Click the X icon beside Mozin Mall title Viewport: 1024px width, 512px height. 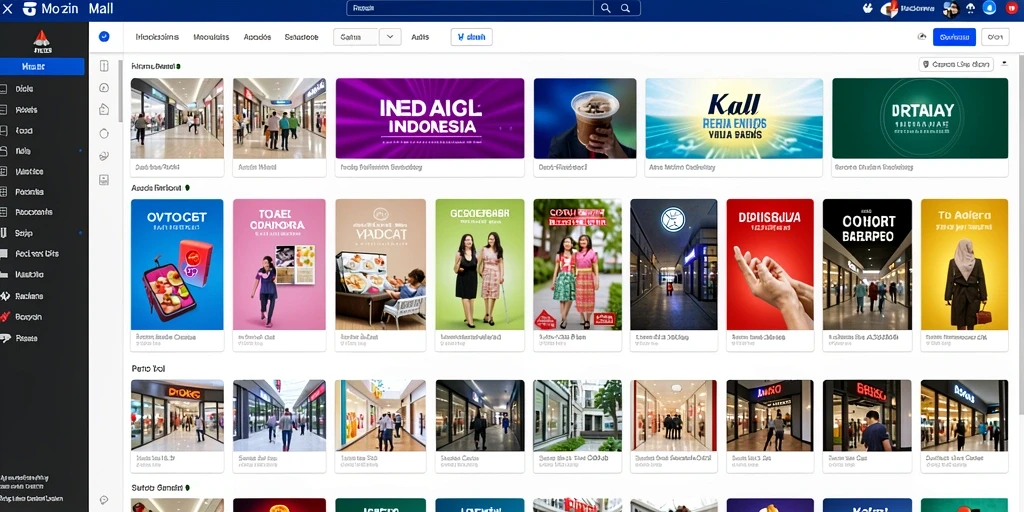pyautogui.click(x=8, y=8)
